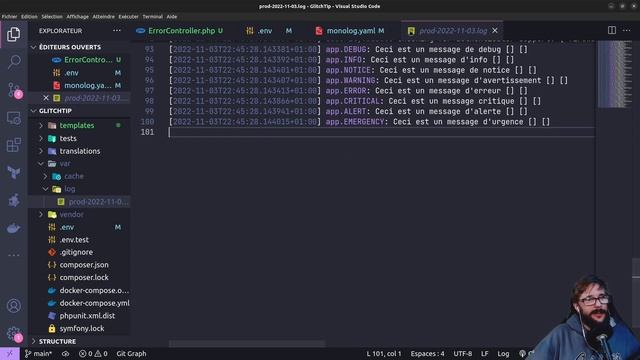Collapse the GLITCHTIP folder section

[79, 111]
